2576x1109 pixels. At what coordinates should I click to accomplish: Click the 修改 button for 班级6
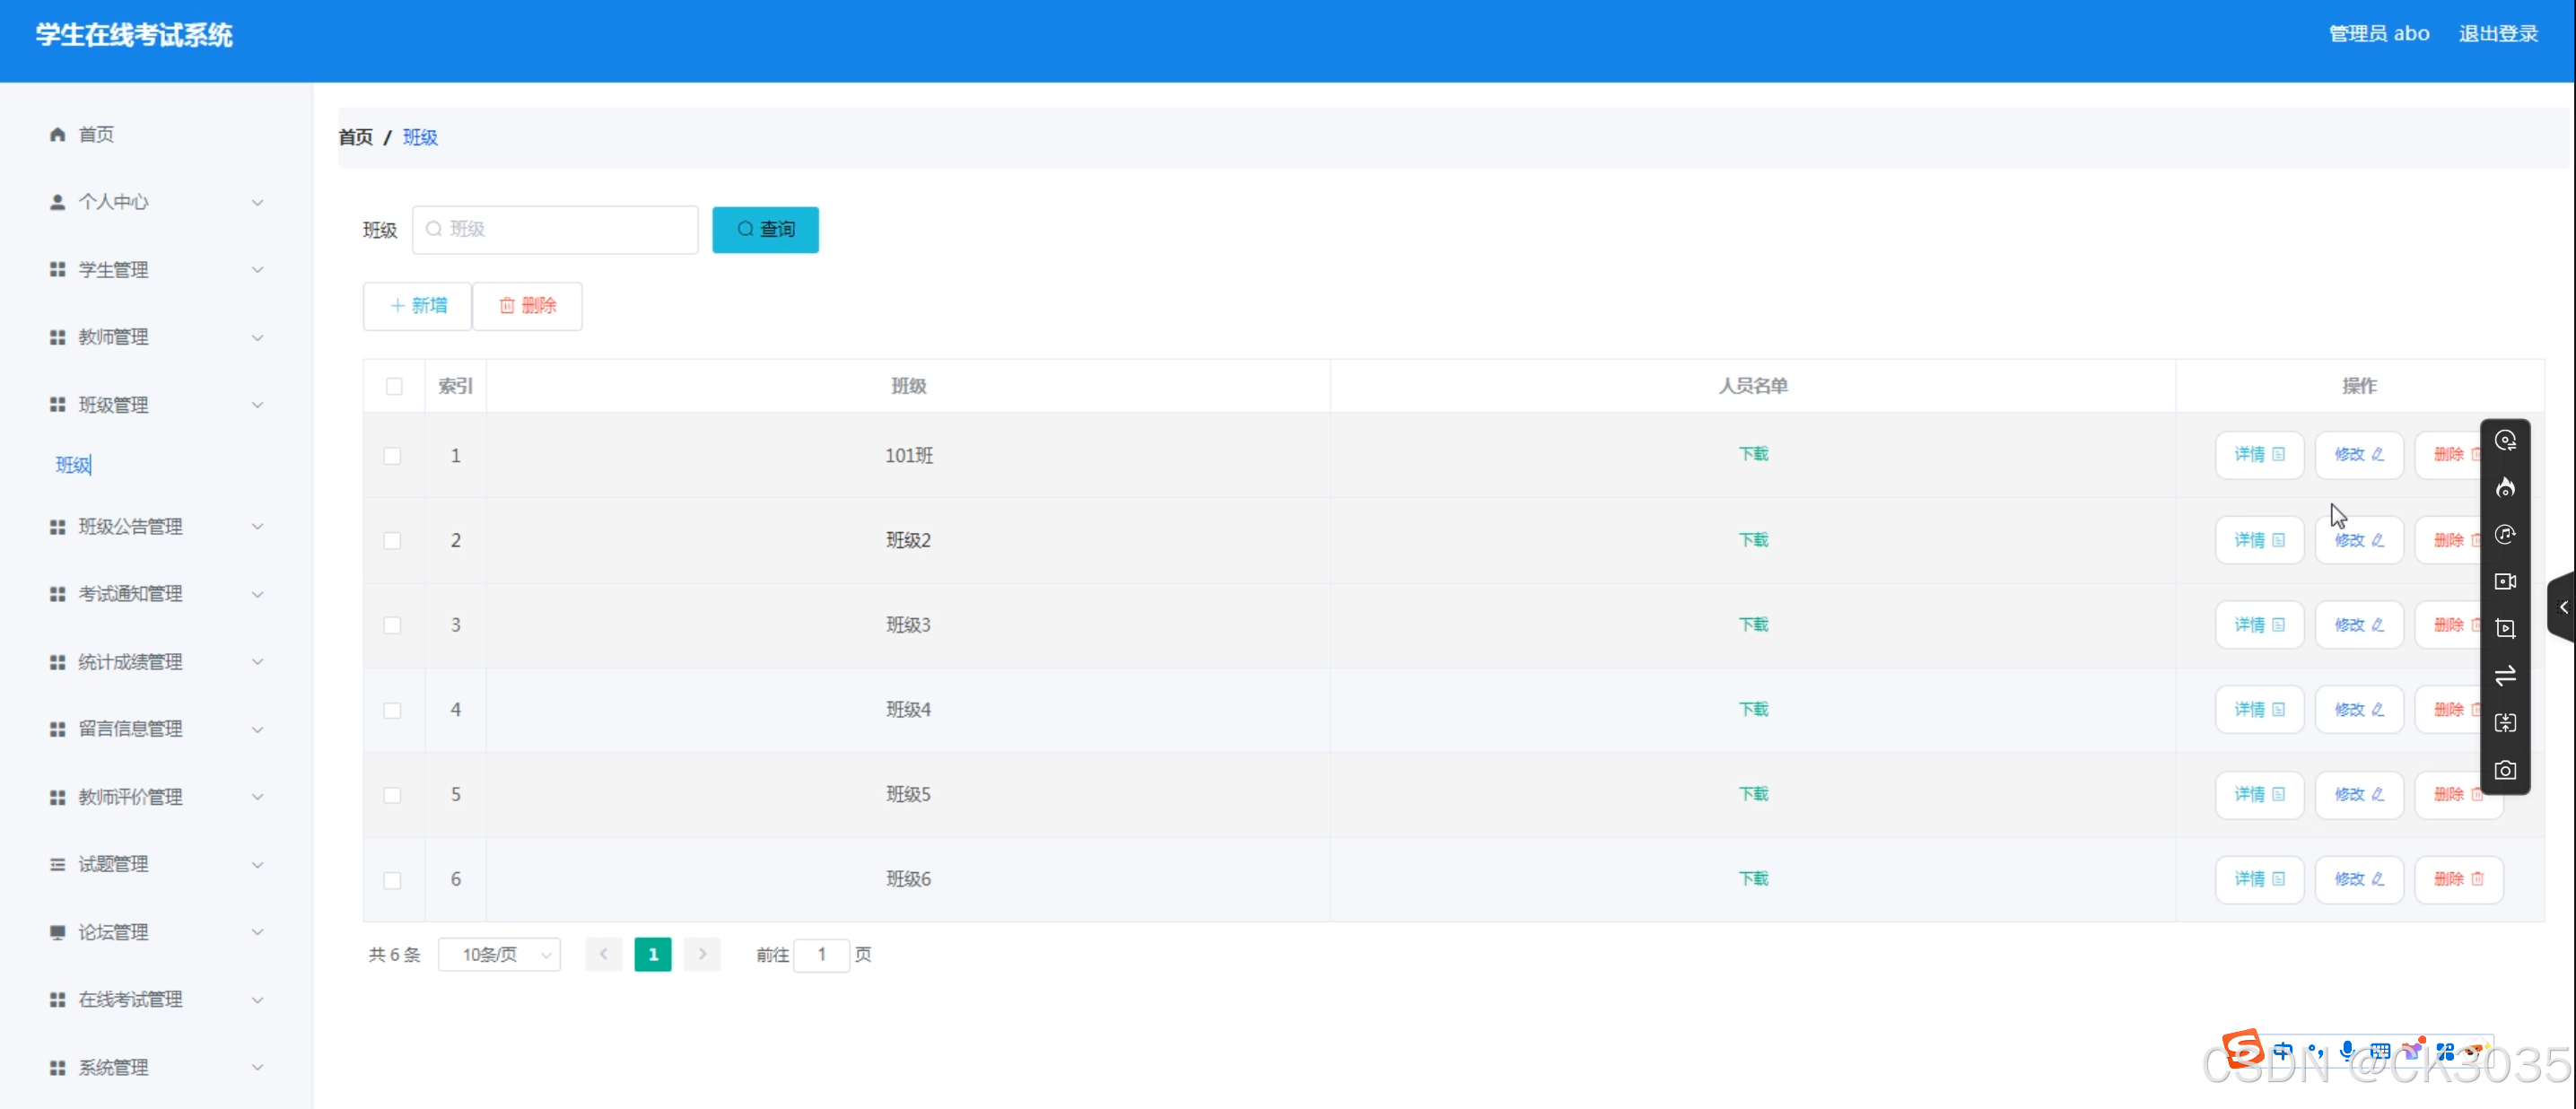tap(2358, 879)
